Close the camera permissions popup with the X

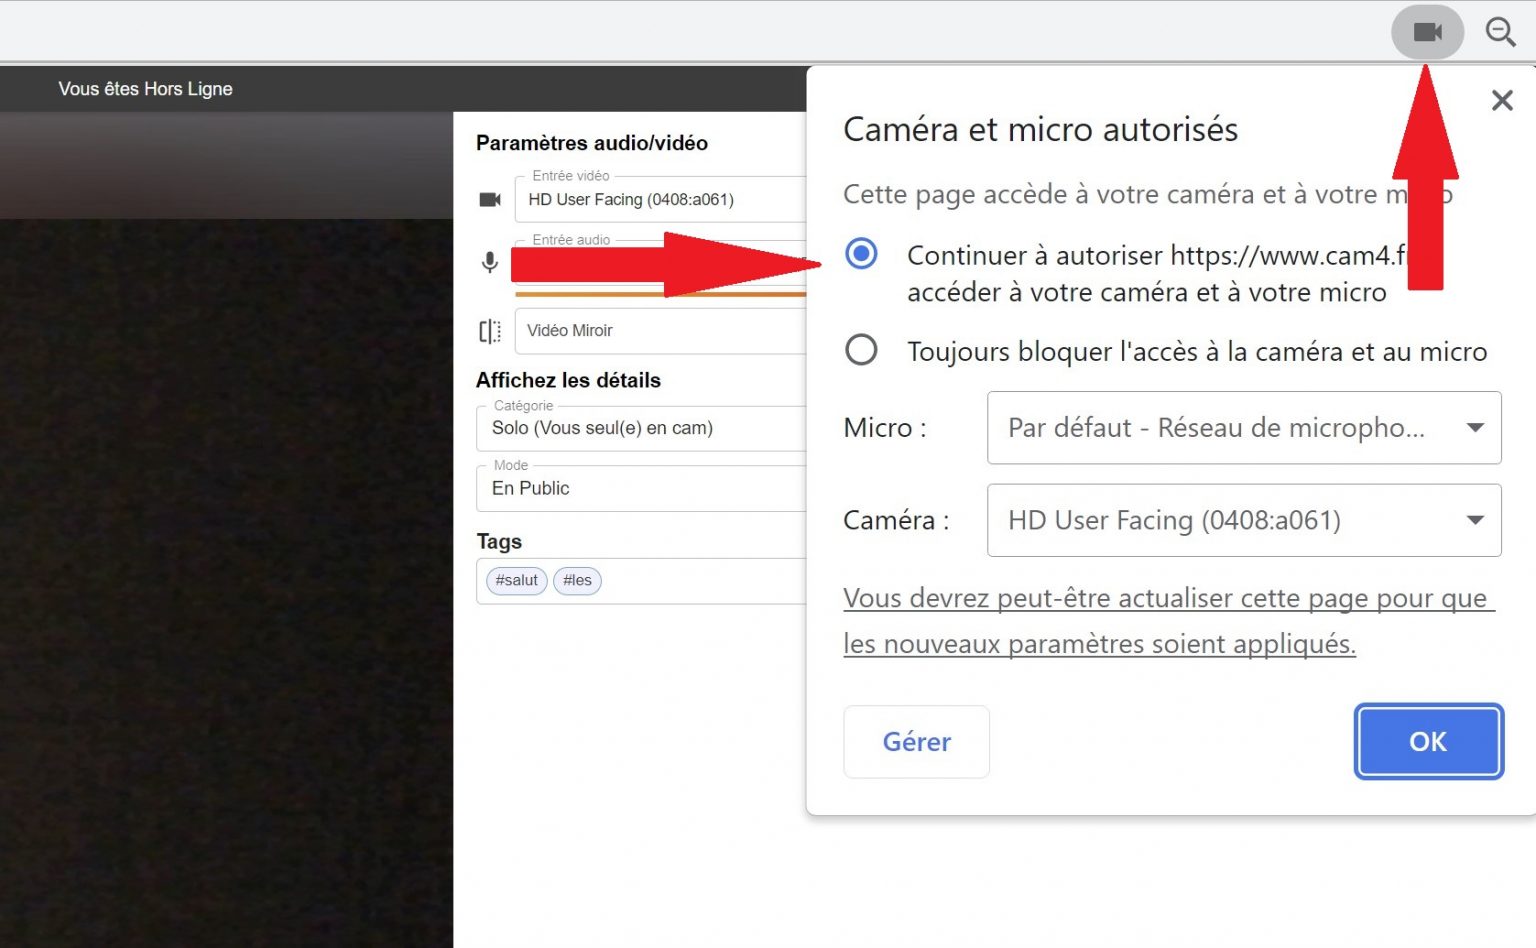pyautogui.click(x=1502, y=100)
